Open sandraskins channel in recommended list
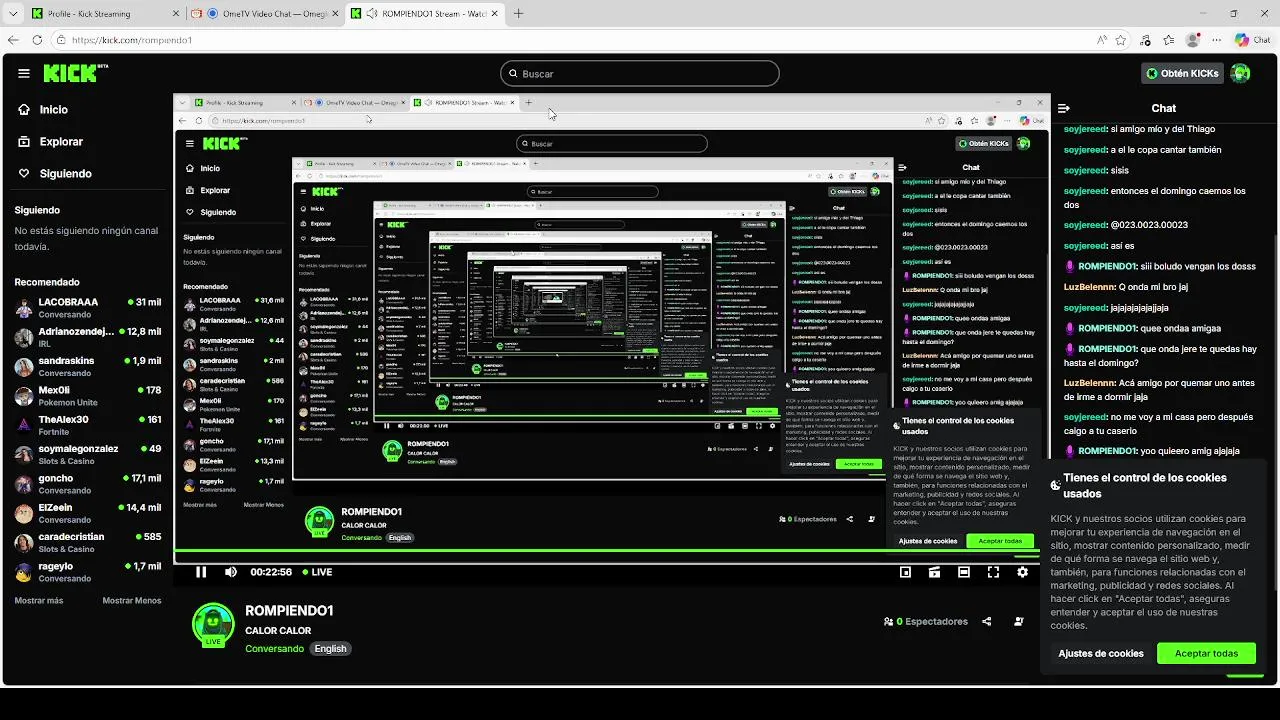The image size is (1280, 720). [88, 366]
